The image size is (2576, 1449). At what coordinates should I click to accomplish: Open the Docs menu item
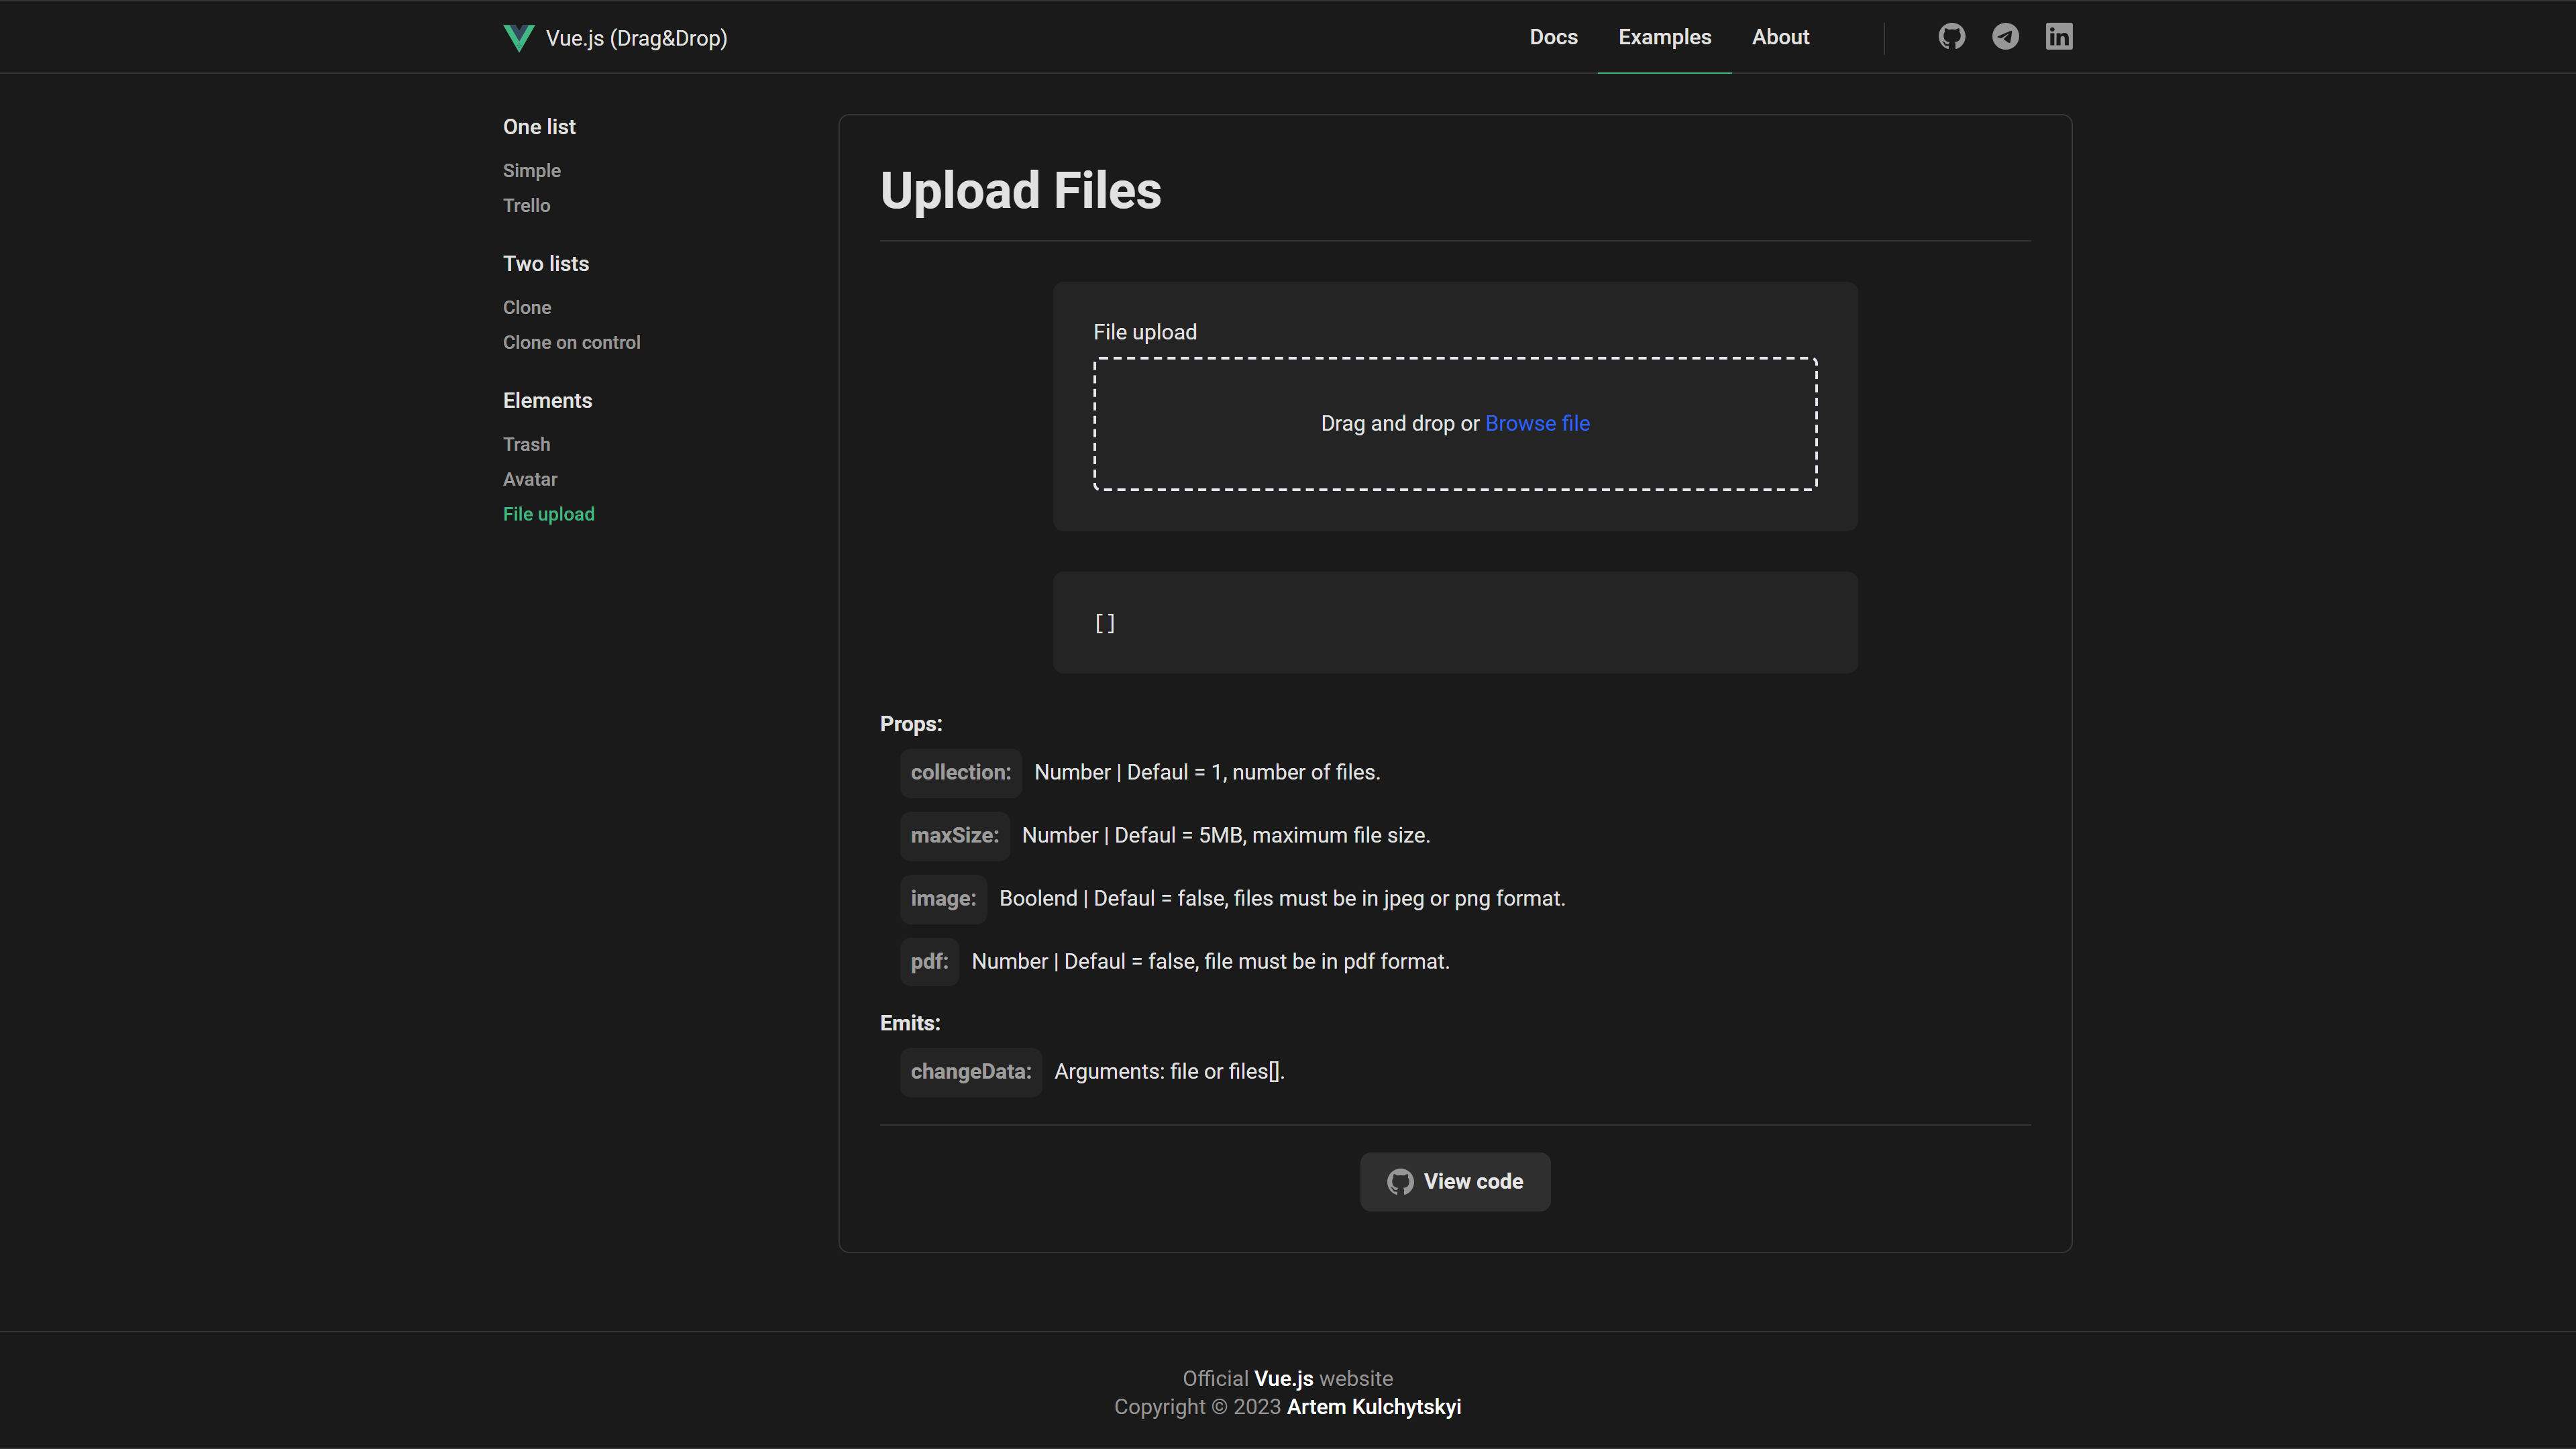1553,37
